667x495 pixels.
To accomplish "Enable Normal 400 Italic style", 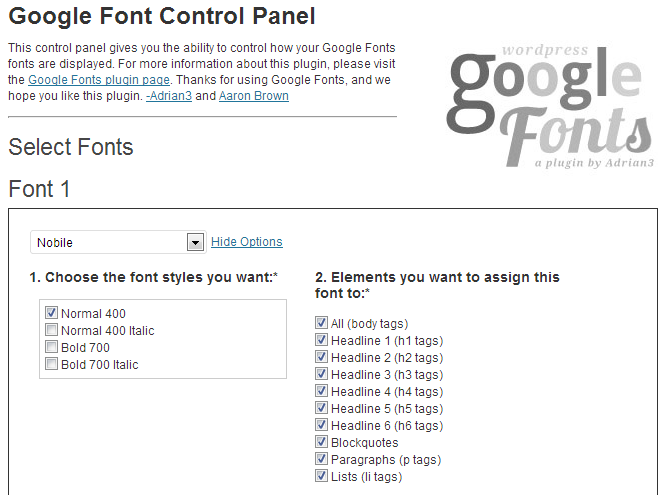I will (52, 331).
